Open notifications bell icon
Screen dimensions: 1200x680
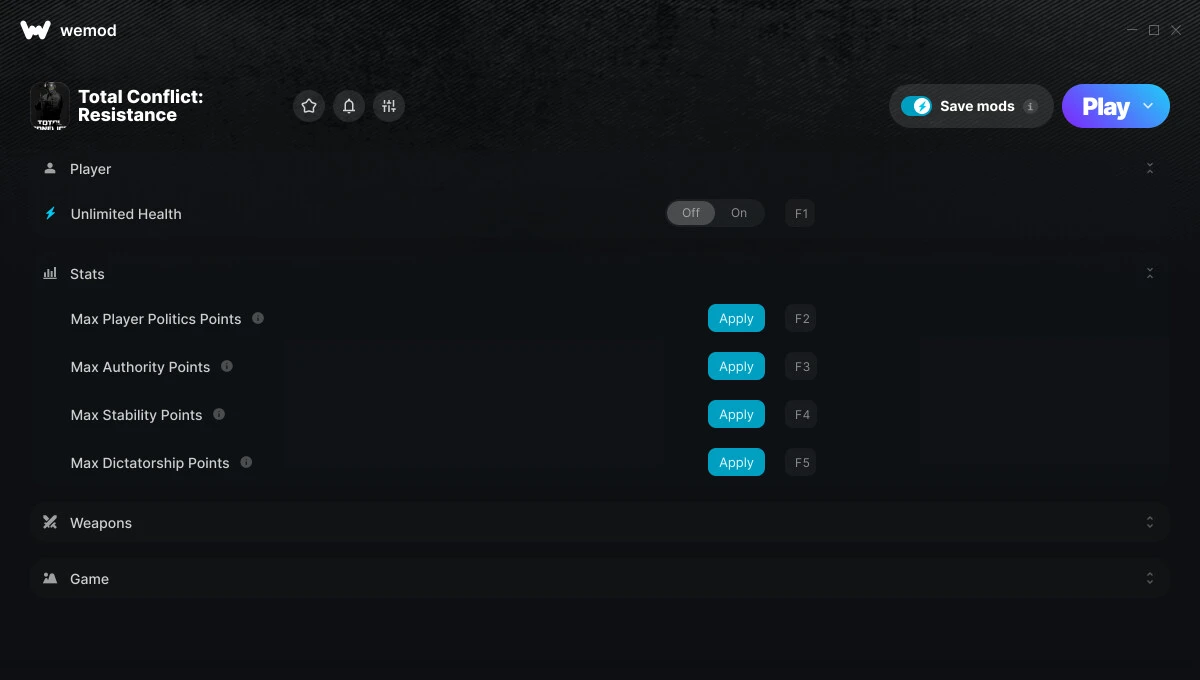pyautogui.click(x=349, y=106)
